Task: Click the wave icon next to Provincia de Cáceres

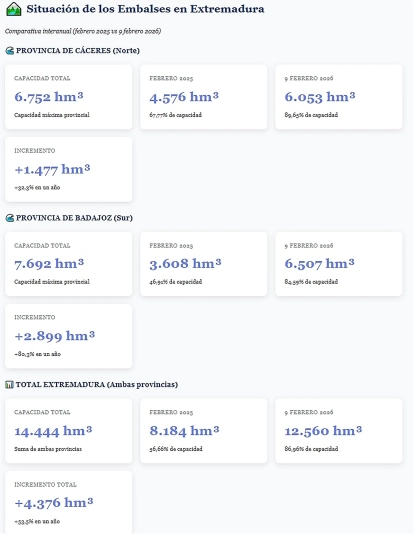Action: [x=10, y=51]
